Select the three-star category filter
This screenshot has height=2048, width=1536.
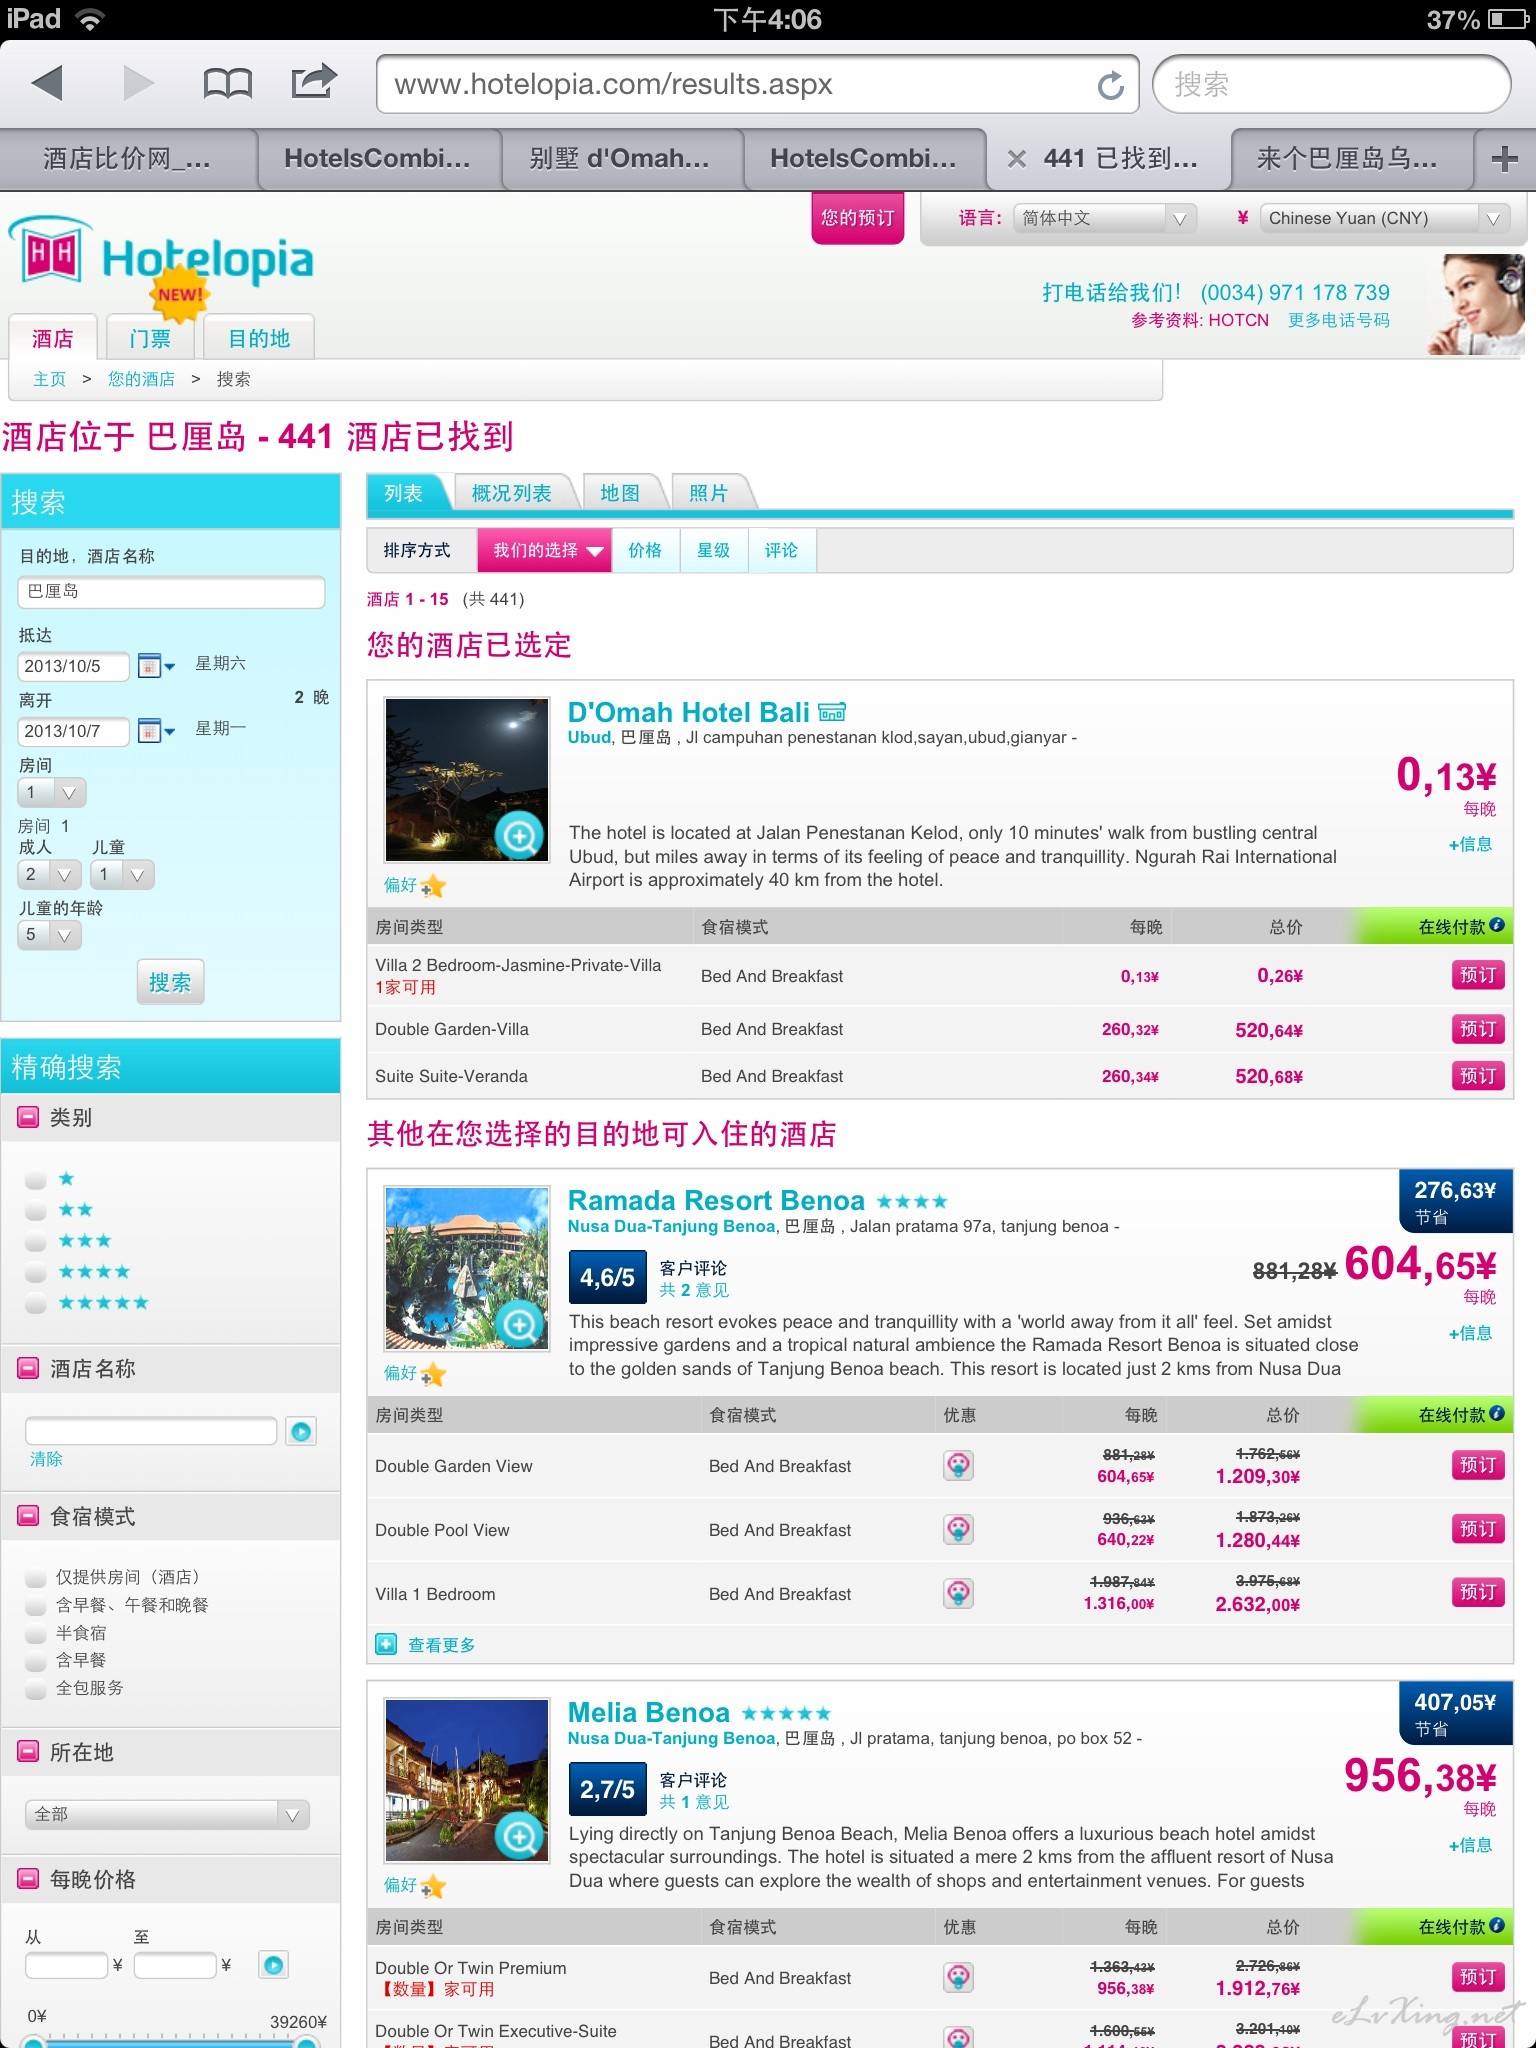click(36, 1242)
